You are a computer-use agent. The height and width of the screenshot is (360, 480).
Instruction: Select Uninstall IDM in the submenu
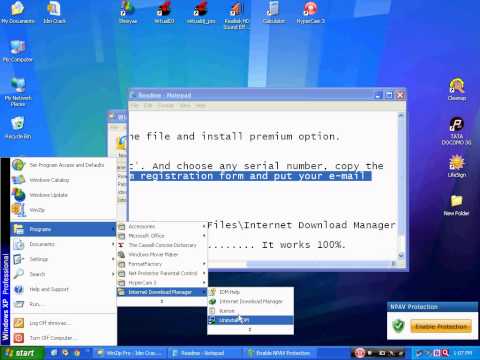(x=250, y=320)
